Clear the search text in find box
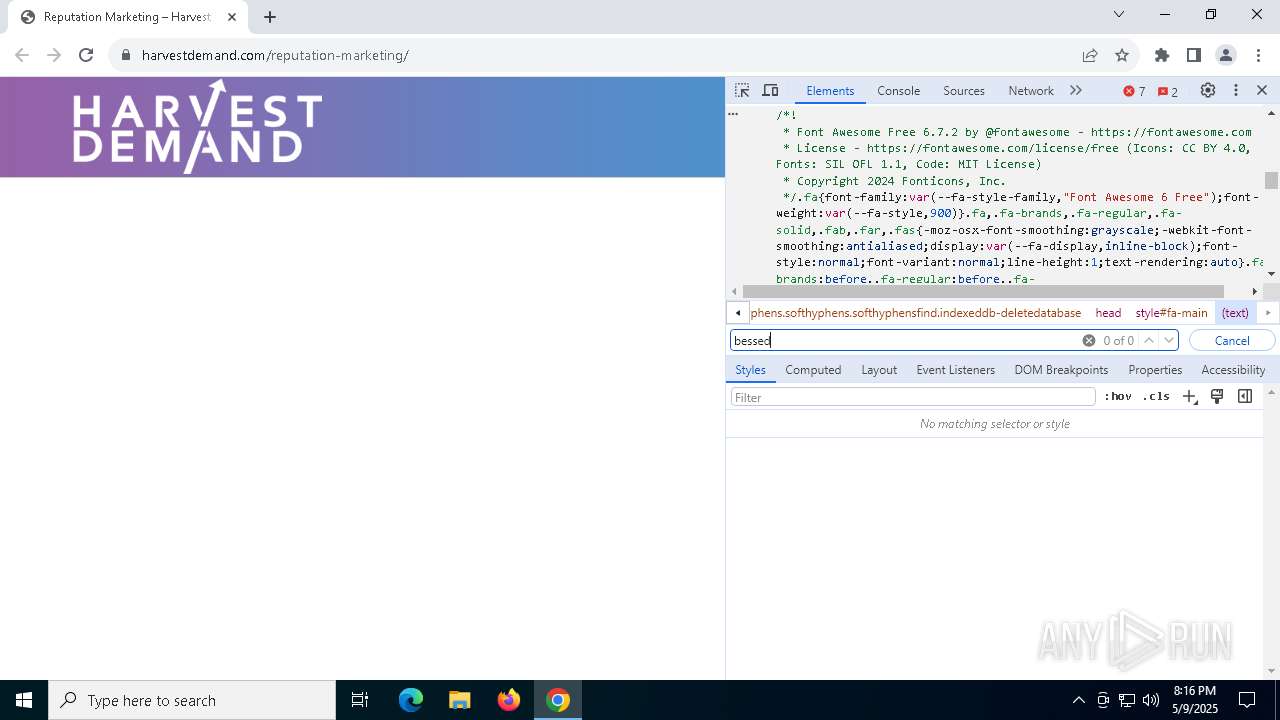Viewport: 1280px width, 720px height. pos(1089,340)
